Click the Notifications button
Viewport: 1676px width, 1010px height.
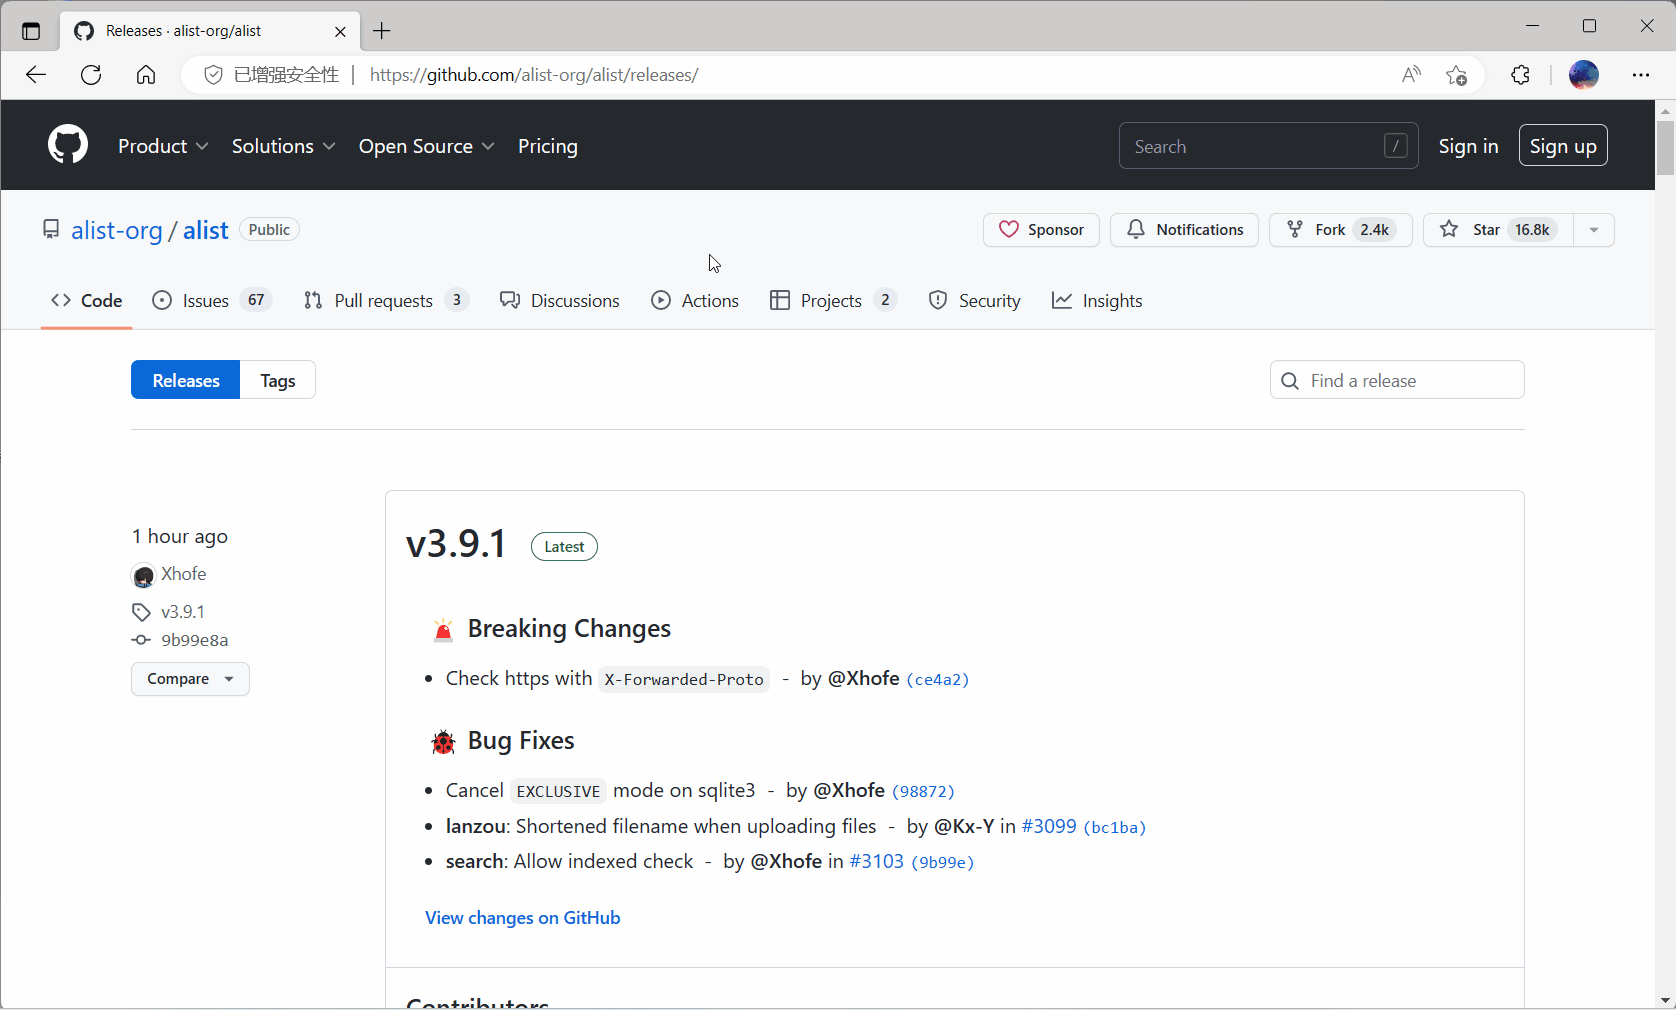point(1184,230)
